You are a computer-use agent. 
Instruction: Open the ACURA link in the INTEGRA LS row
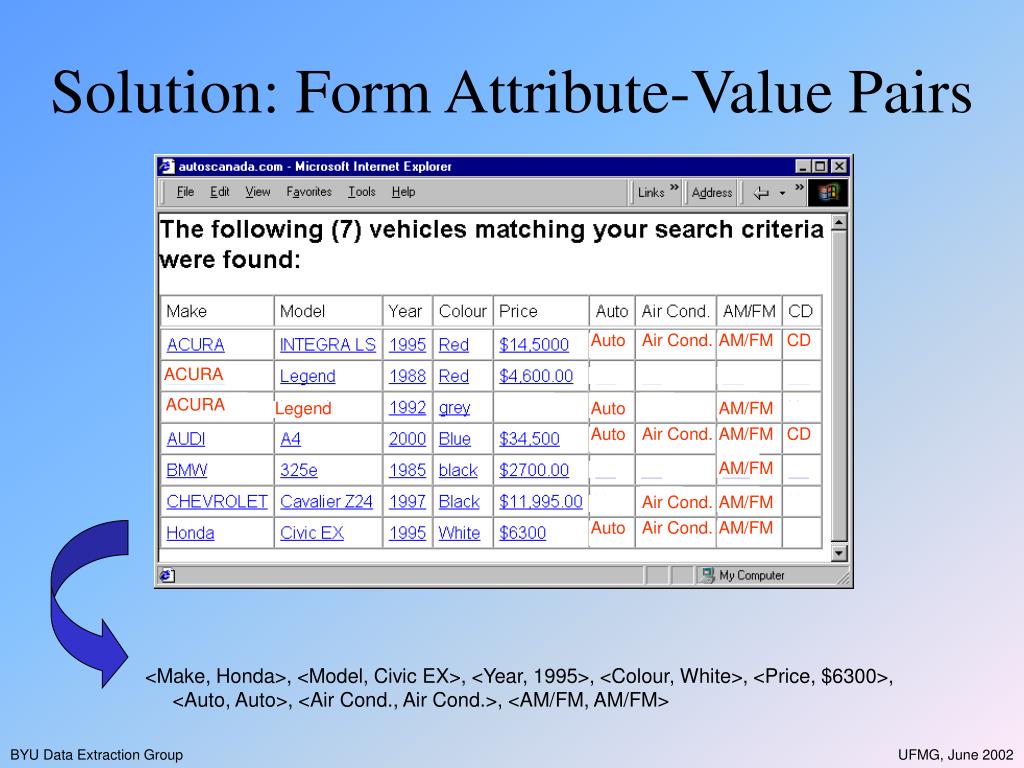pyautogui.click(x=195, y=345)
